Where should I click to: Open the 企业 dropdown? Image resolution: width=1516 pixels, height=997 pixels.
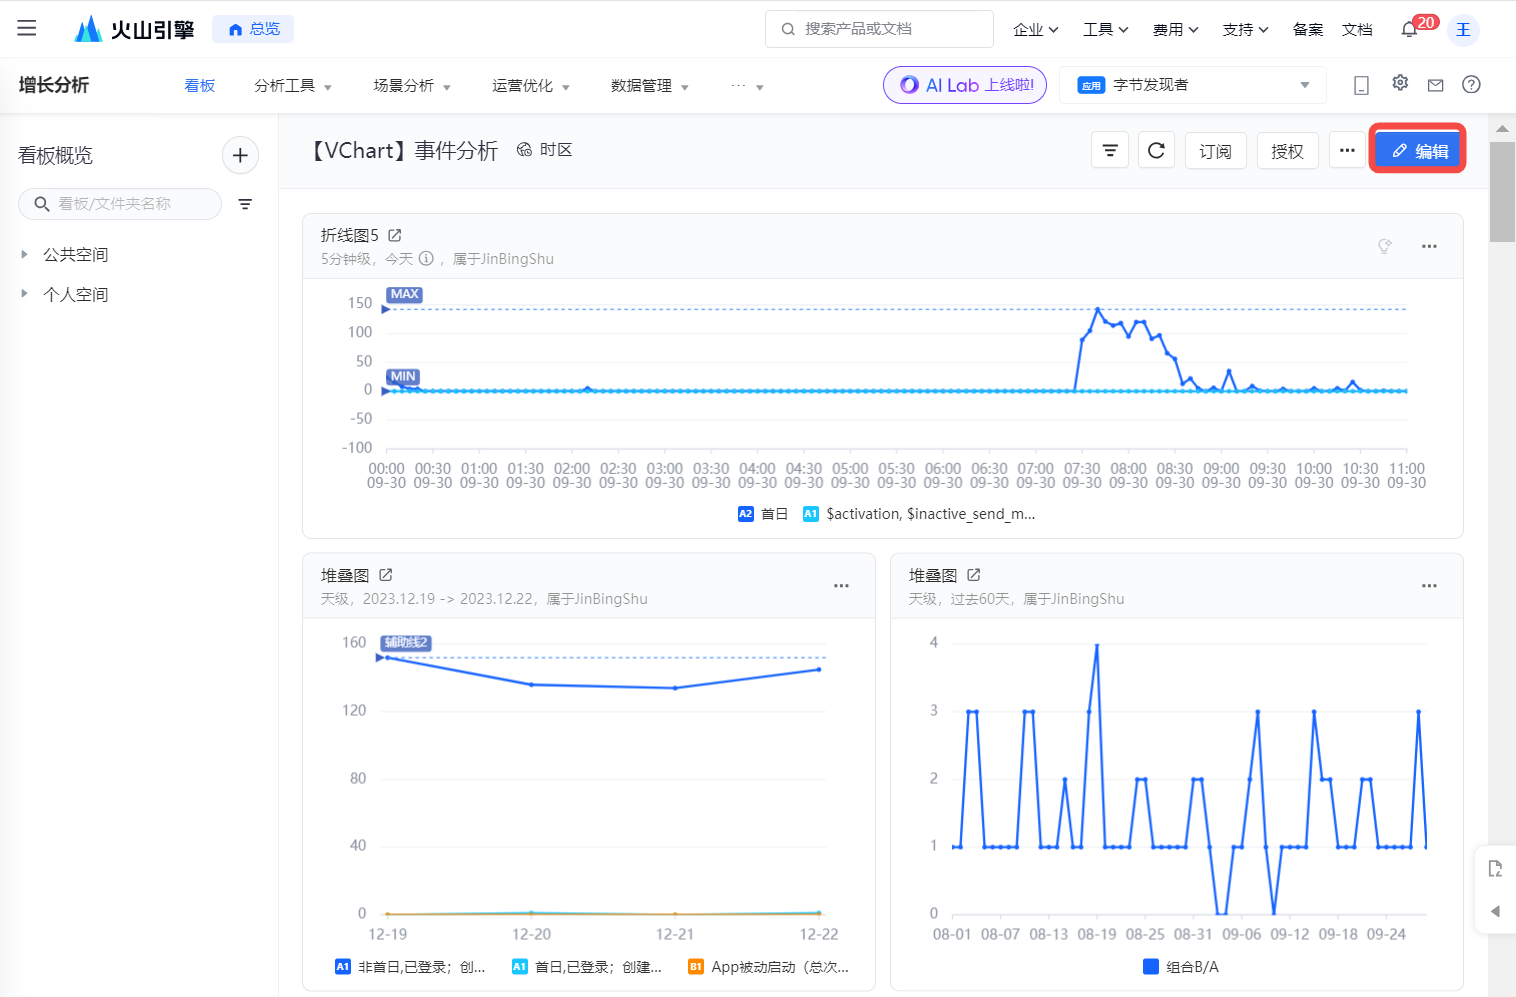[x=1035, y=30]
